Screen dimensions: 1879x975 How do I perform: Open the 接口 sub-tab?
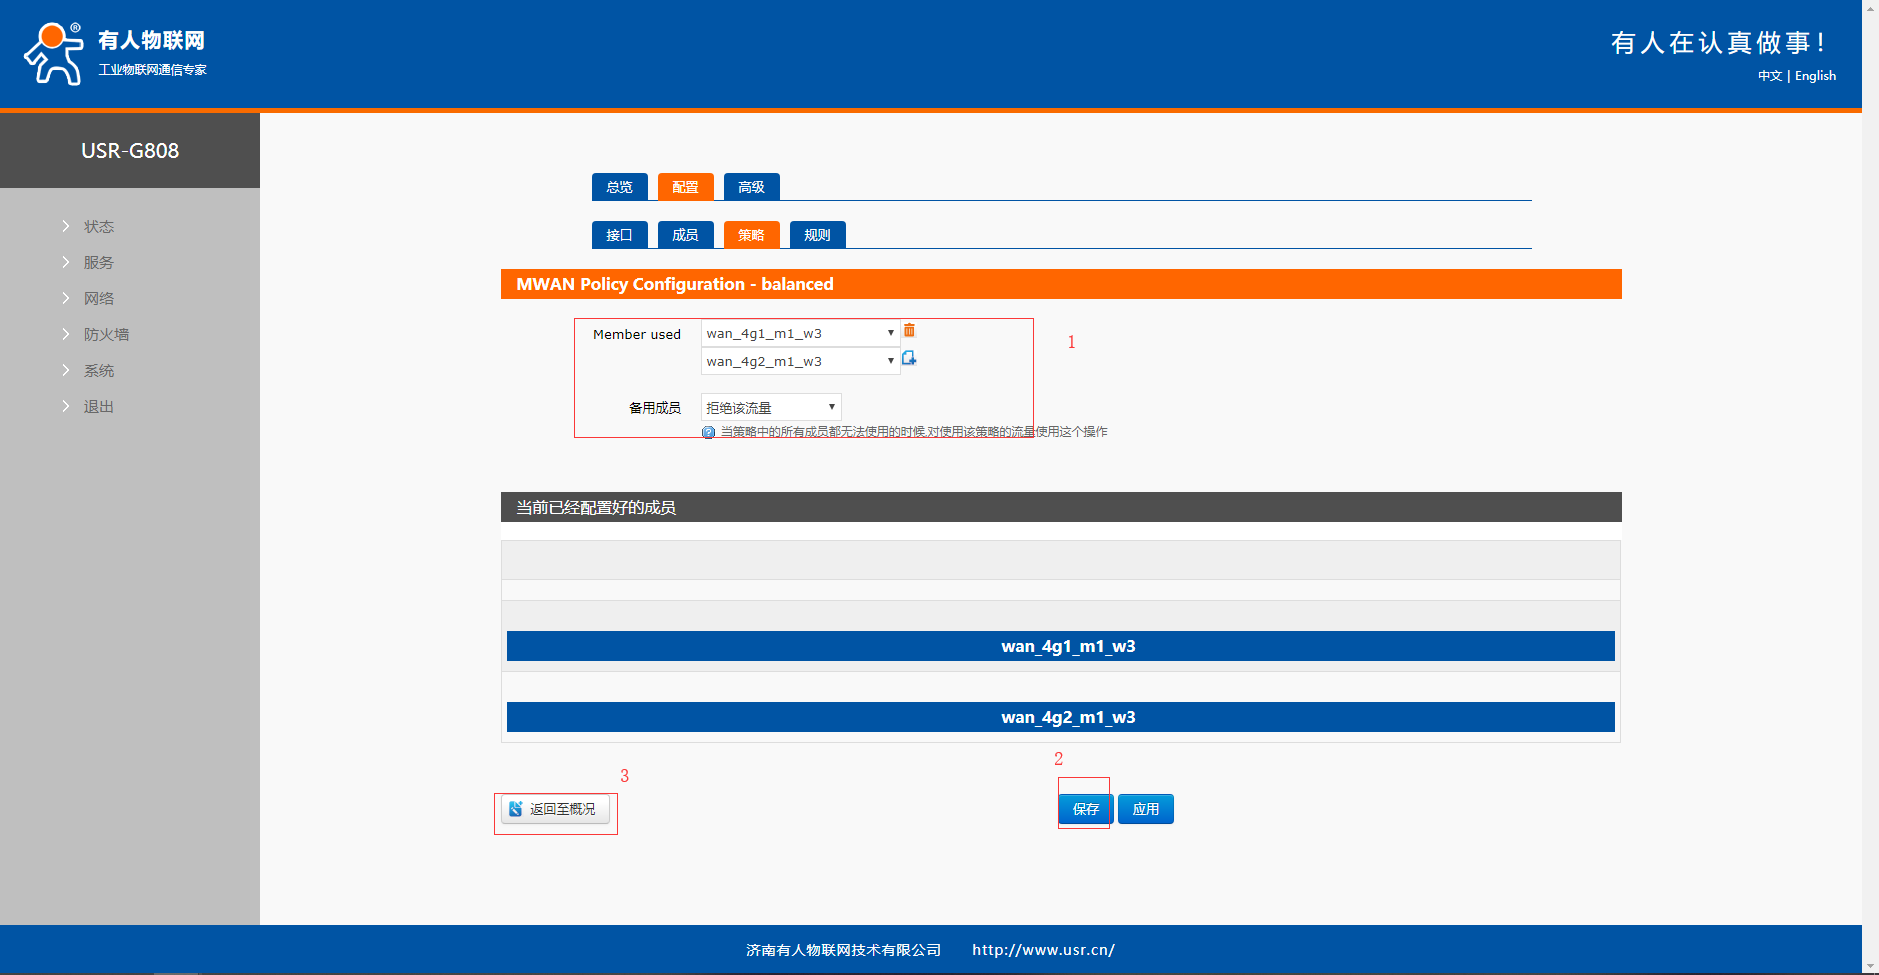click(619, 235)
